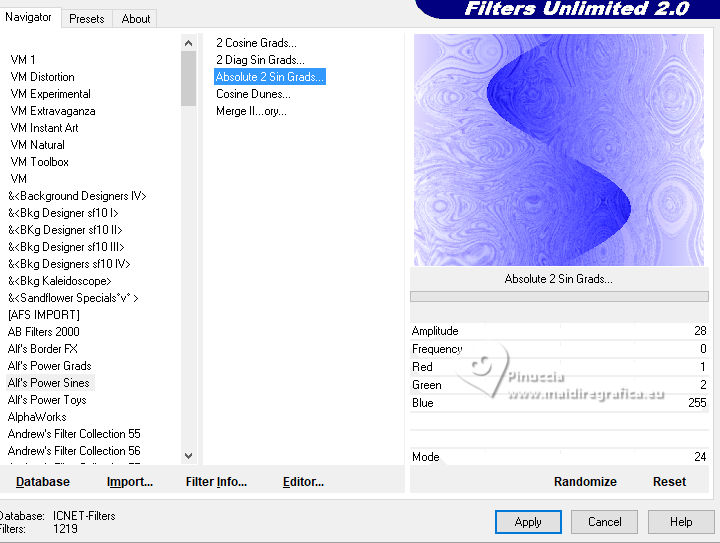
Task: Open Help for Filters Unlimited
Action: tap(681, 522)
